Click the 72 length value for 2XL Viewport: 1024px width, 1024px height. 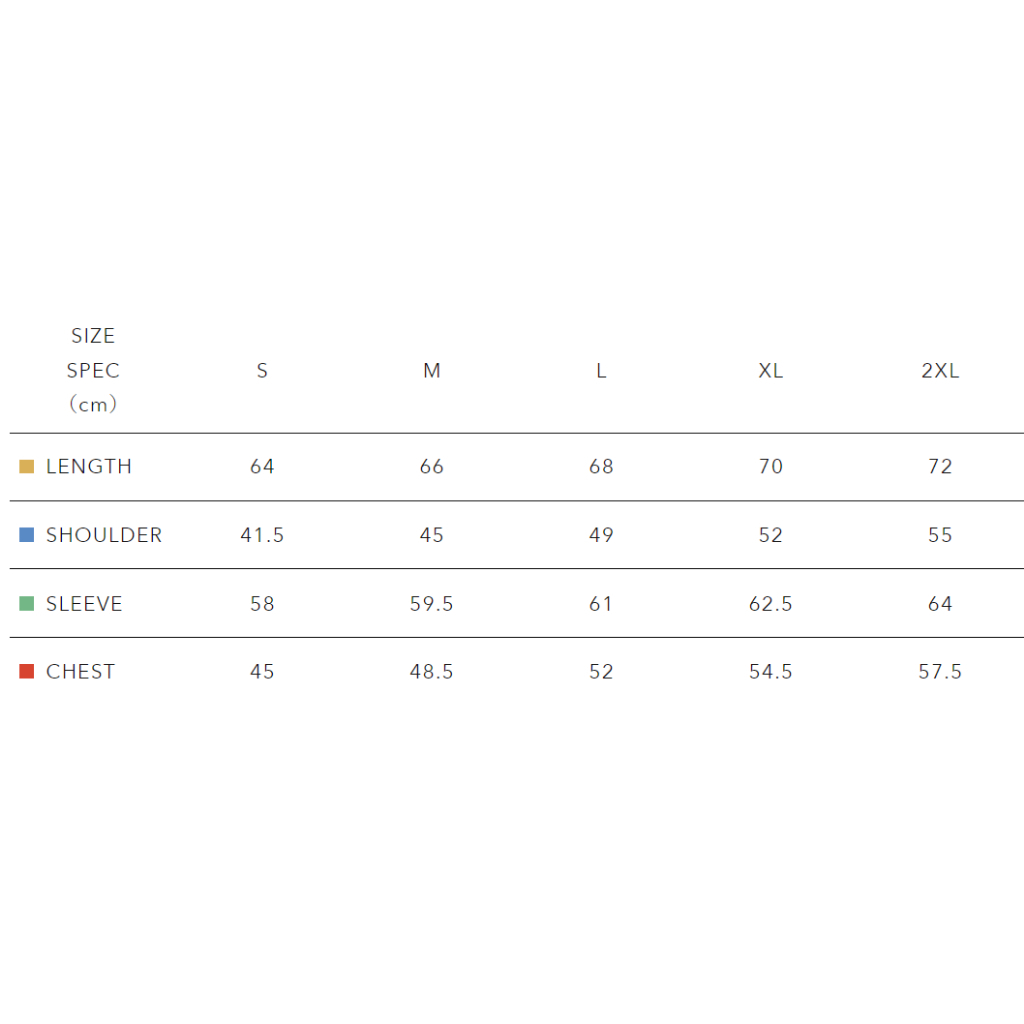pyautogui.click(x=940, y=466)
